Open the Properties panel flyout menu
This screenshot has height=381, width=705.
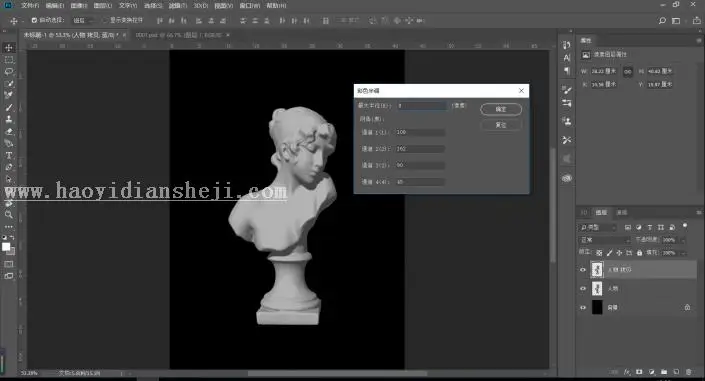coord(699,40)
